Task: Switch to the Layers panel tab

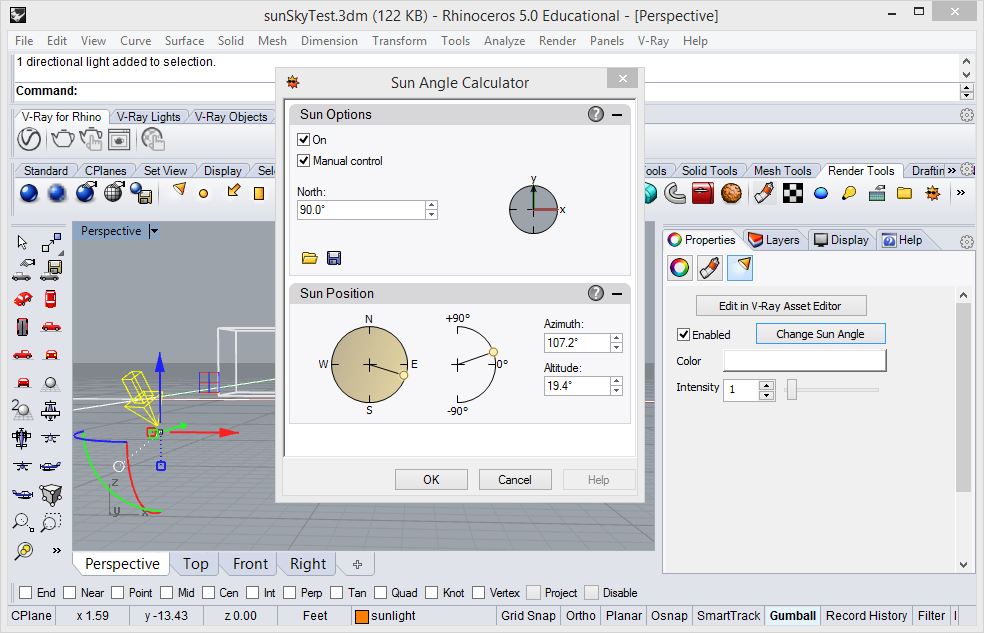Action: click(774, 240)
